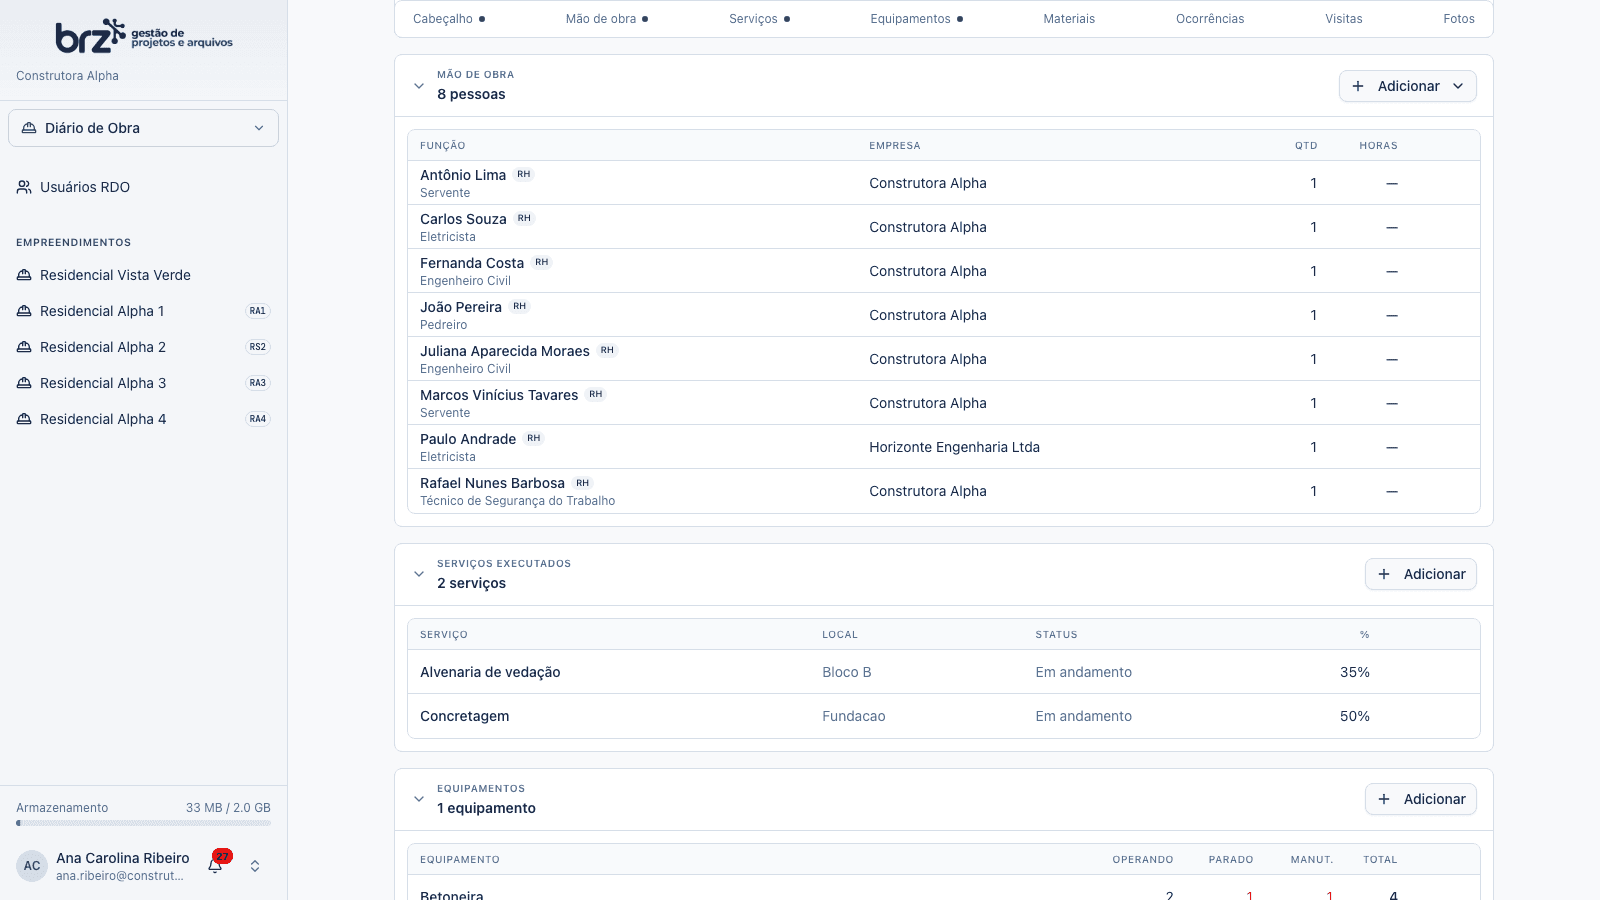Open the Diário de Obra module dropdown
Viewport: 1600px width, 900px height.
coord(144,128)
